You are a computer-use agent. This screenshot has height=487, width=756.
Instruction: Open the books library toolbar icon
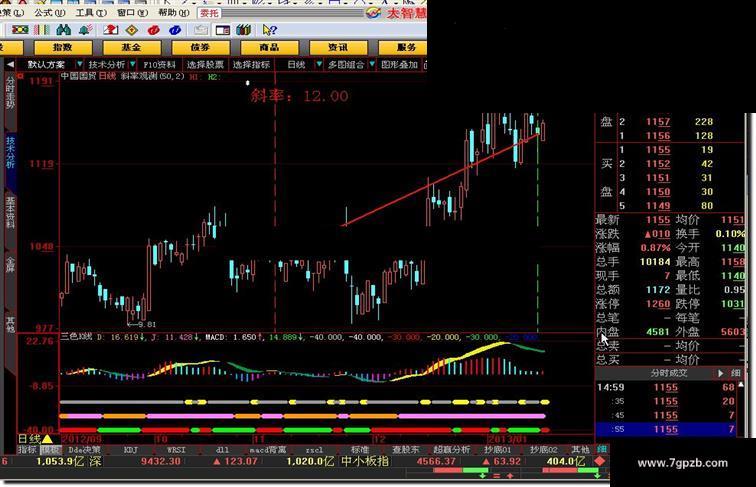pyautogui.click(x=243, y=30)
